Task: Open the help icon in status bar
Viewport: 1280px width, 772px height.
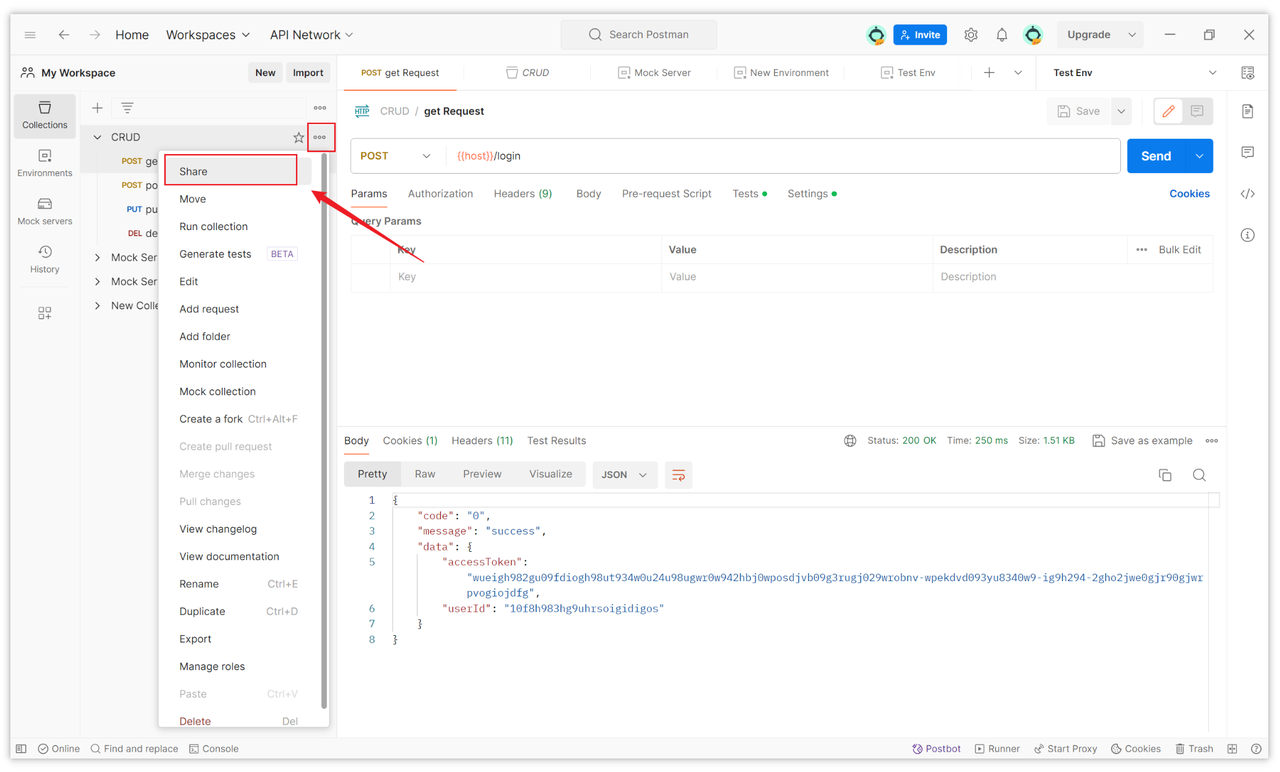Action: pos(1256,749)
